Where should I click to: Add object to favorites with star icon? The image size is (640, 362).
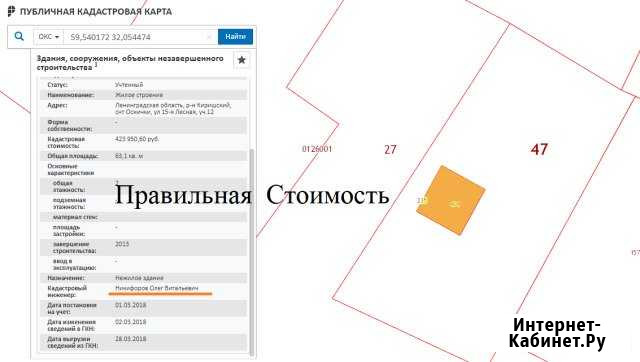pyautogui.click(x=242, y=60)
